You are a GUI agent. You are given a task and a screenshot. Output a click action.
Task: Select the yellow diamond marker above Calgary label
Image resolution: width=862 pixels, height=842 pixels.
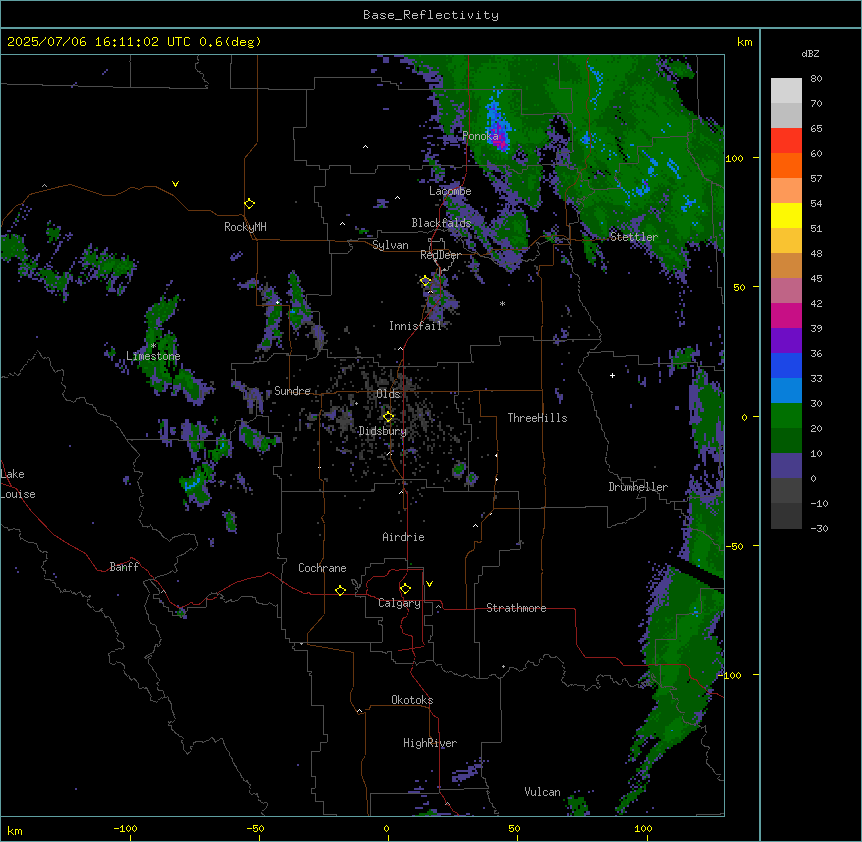(405, 589)
